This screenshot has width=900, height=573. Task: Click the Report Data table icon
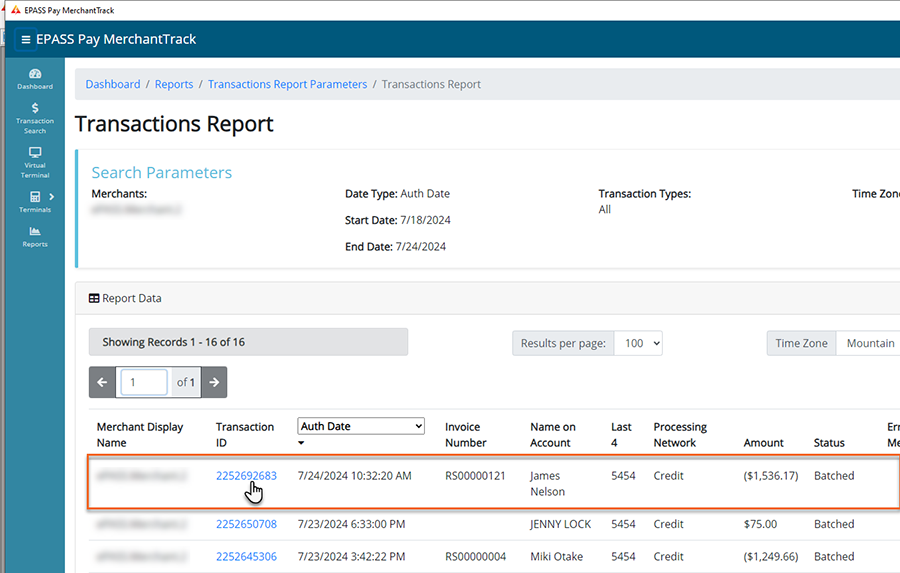click(x=94, y=299)
